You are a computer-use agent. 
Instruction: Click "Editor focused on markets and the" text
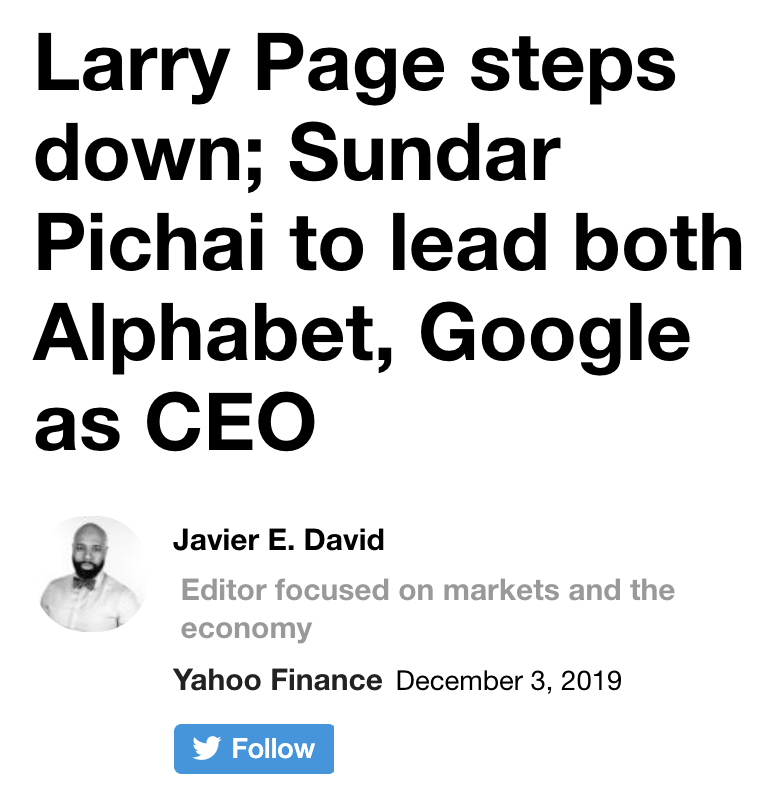coord(428,590)
